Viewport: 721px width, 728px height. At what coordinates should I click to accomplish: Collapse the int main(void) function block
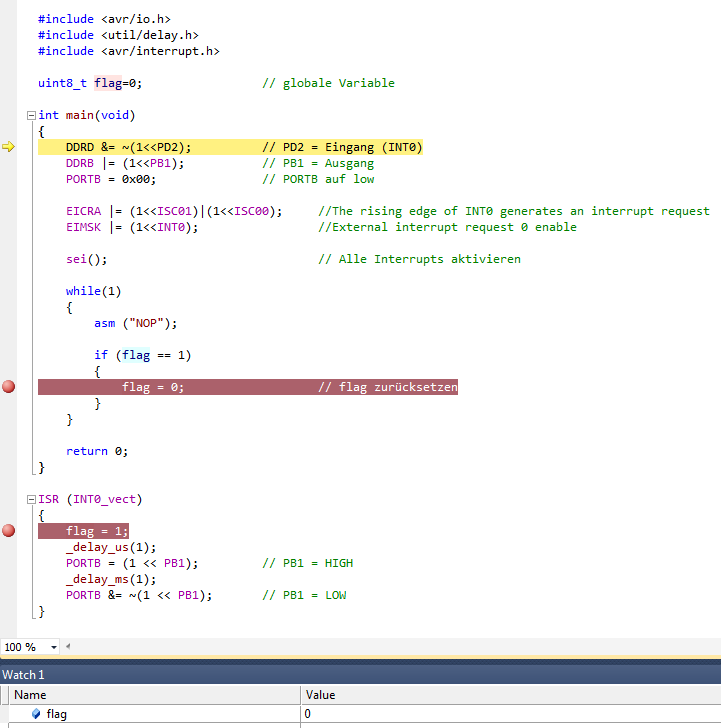pos(31,115)
